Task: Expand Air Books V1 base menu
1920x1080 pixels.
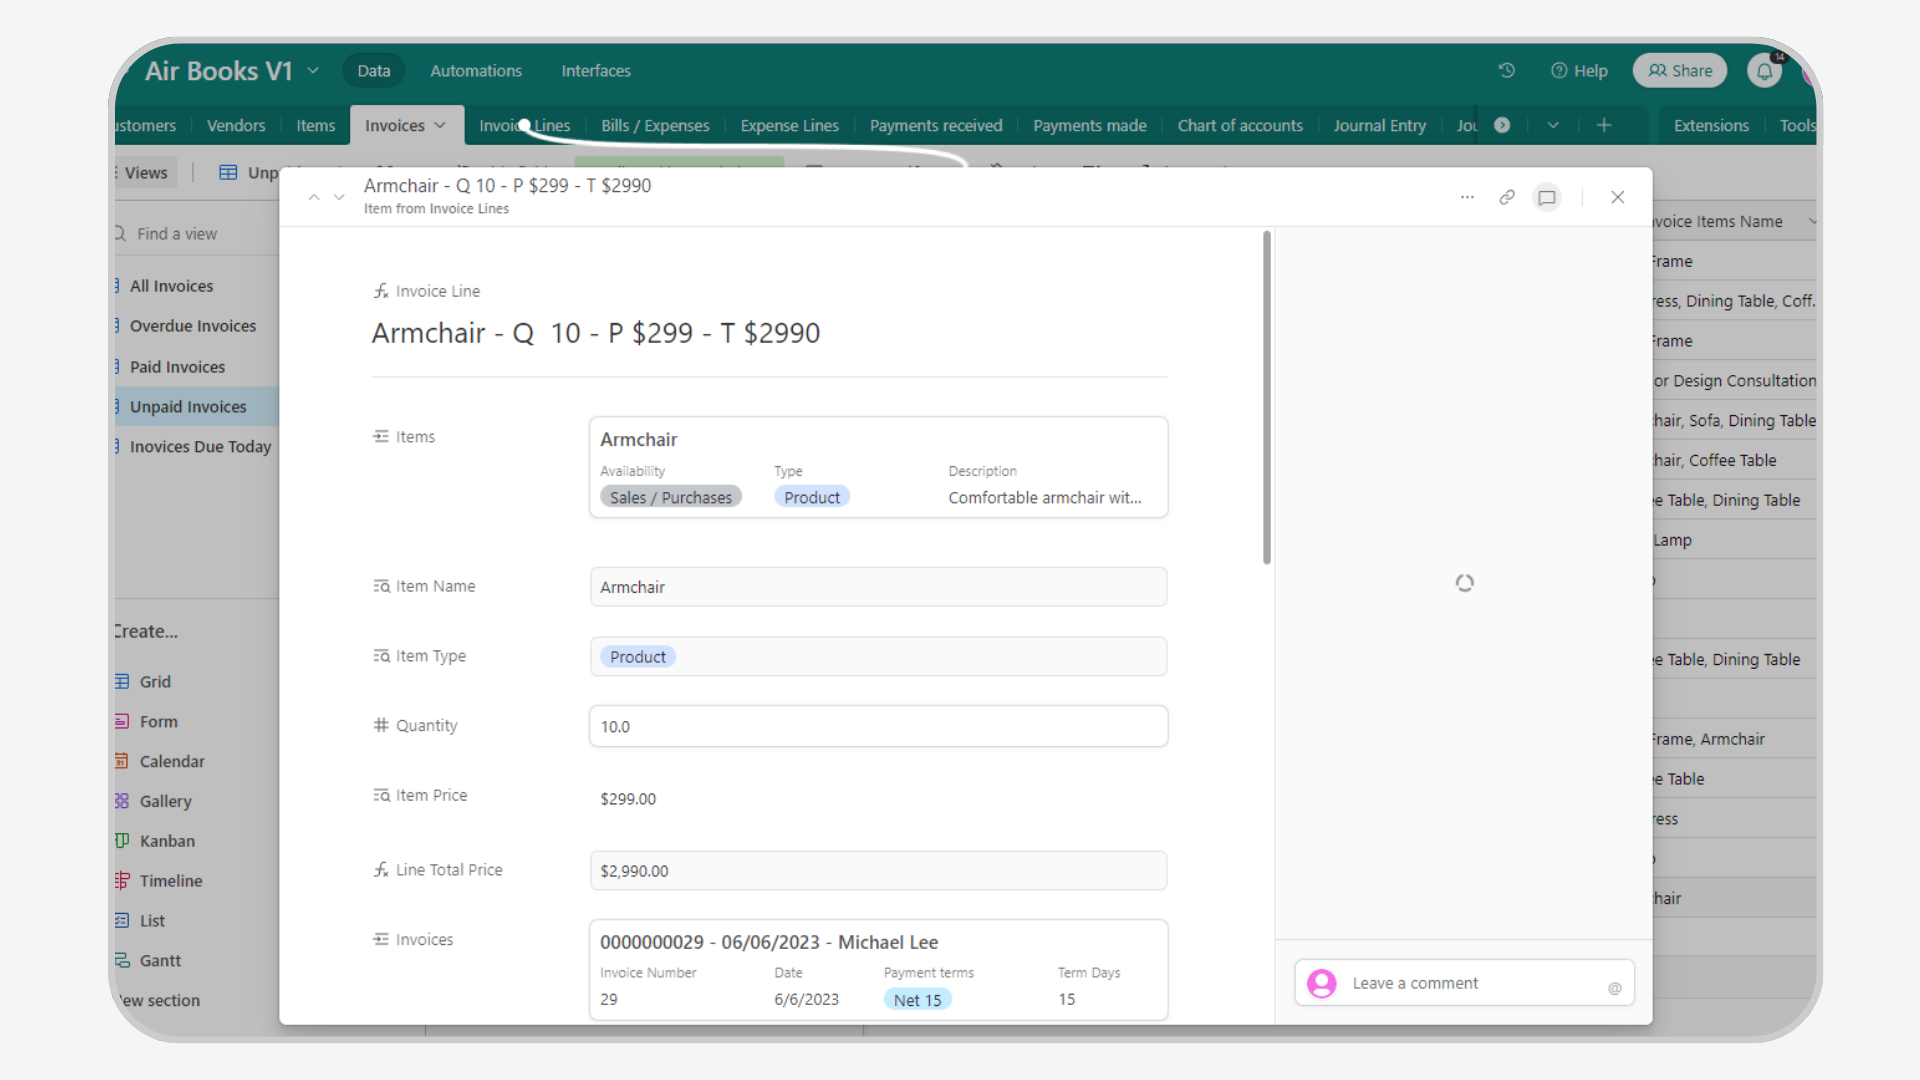Action: coord(313,70)
